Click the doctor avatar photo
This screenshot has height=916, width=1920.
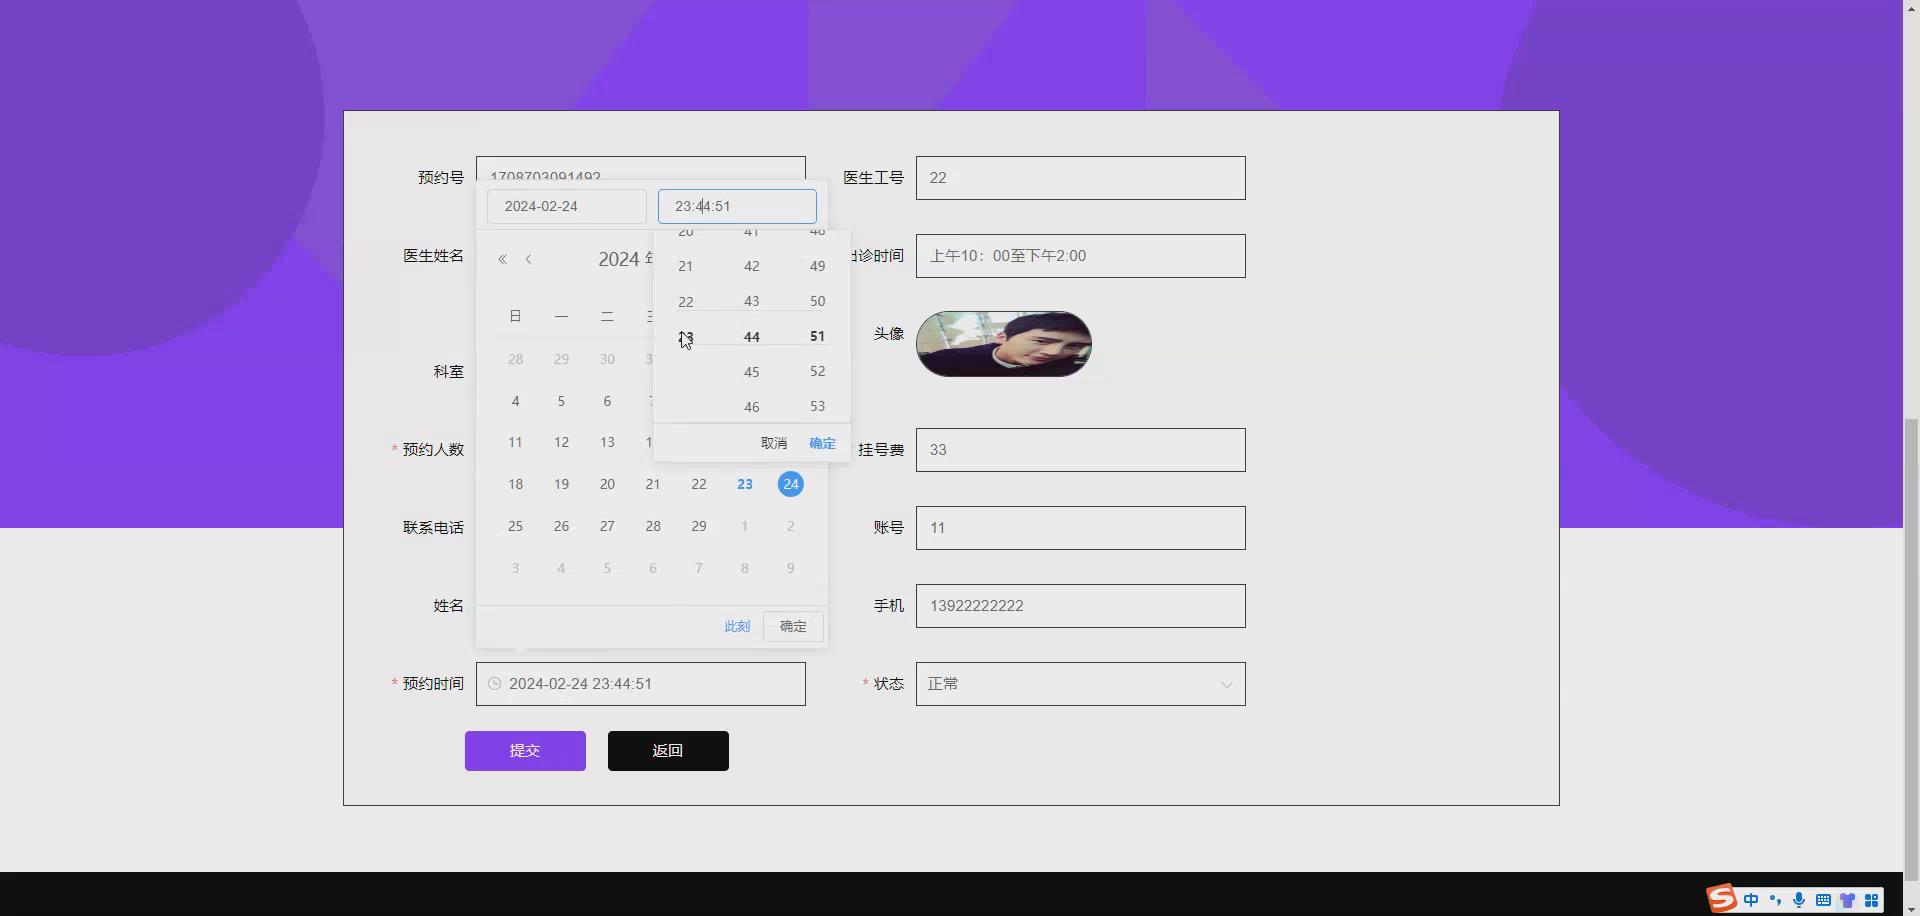point(1004,344)
